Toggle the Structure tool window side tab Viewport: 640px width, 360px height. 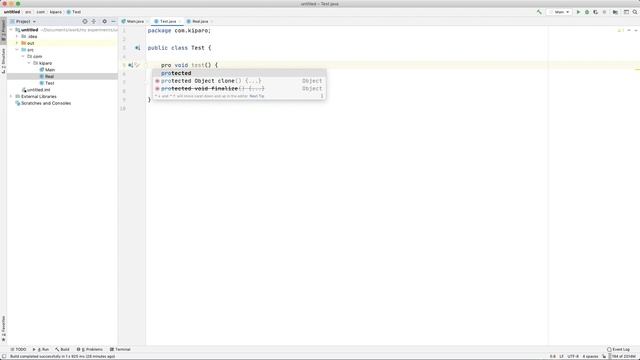click(3, 60)
